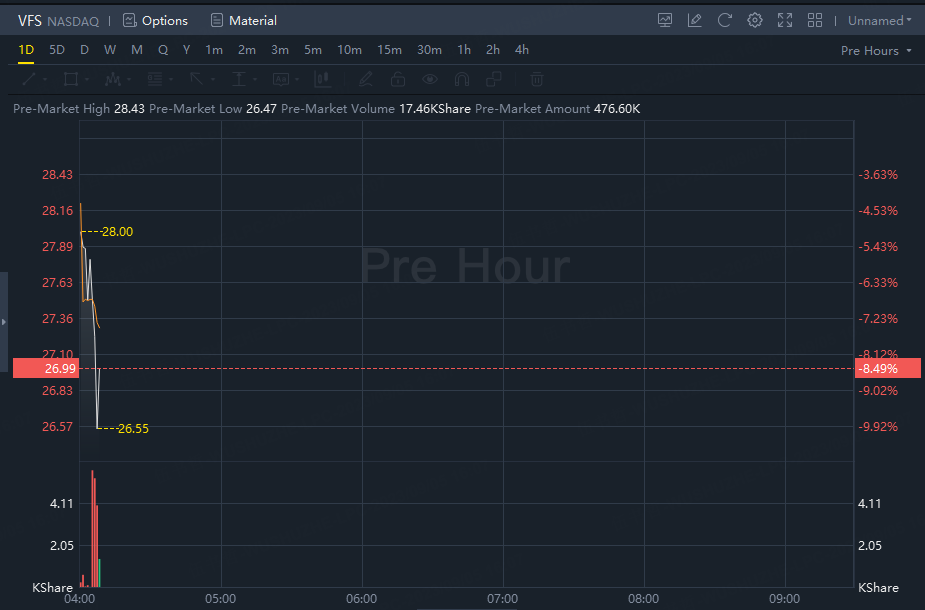Open dropdown arrow beside Fibonacci tool
This screenshot has height=610, width=925.
171,80
